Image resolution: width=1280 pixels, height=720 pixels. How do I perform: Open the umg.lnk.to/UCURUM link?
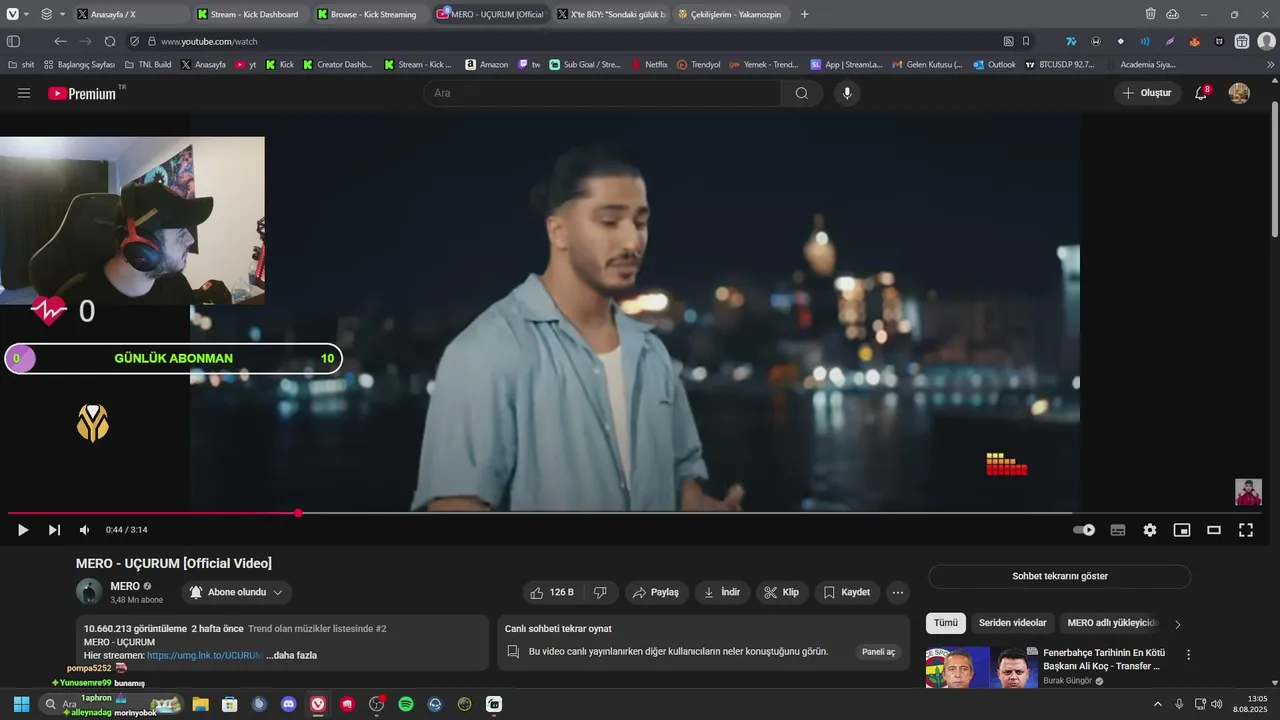coord(205,655)
